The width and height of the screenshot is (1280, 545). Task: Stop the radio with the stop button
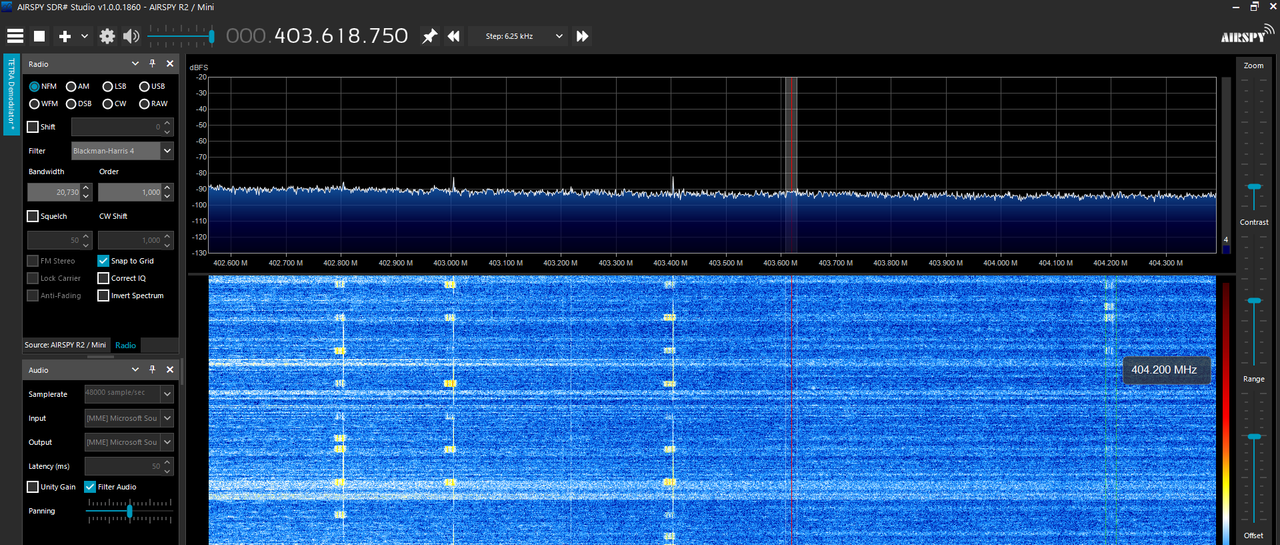[40, 36]
